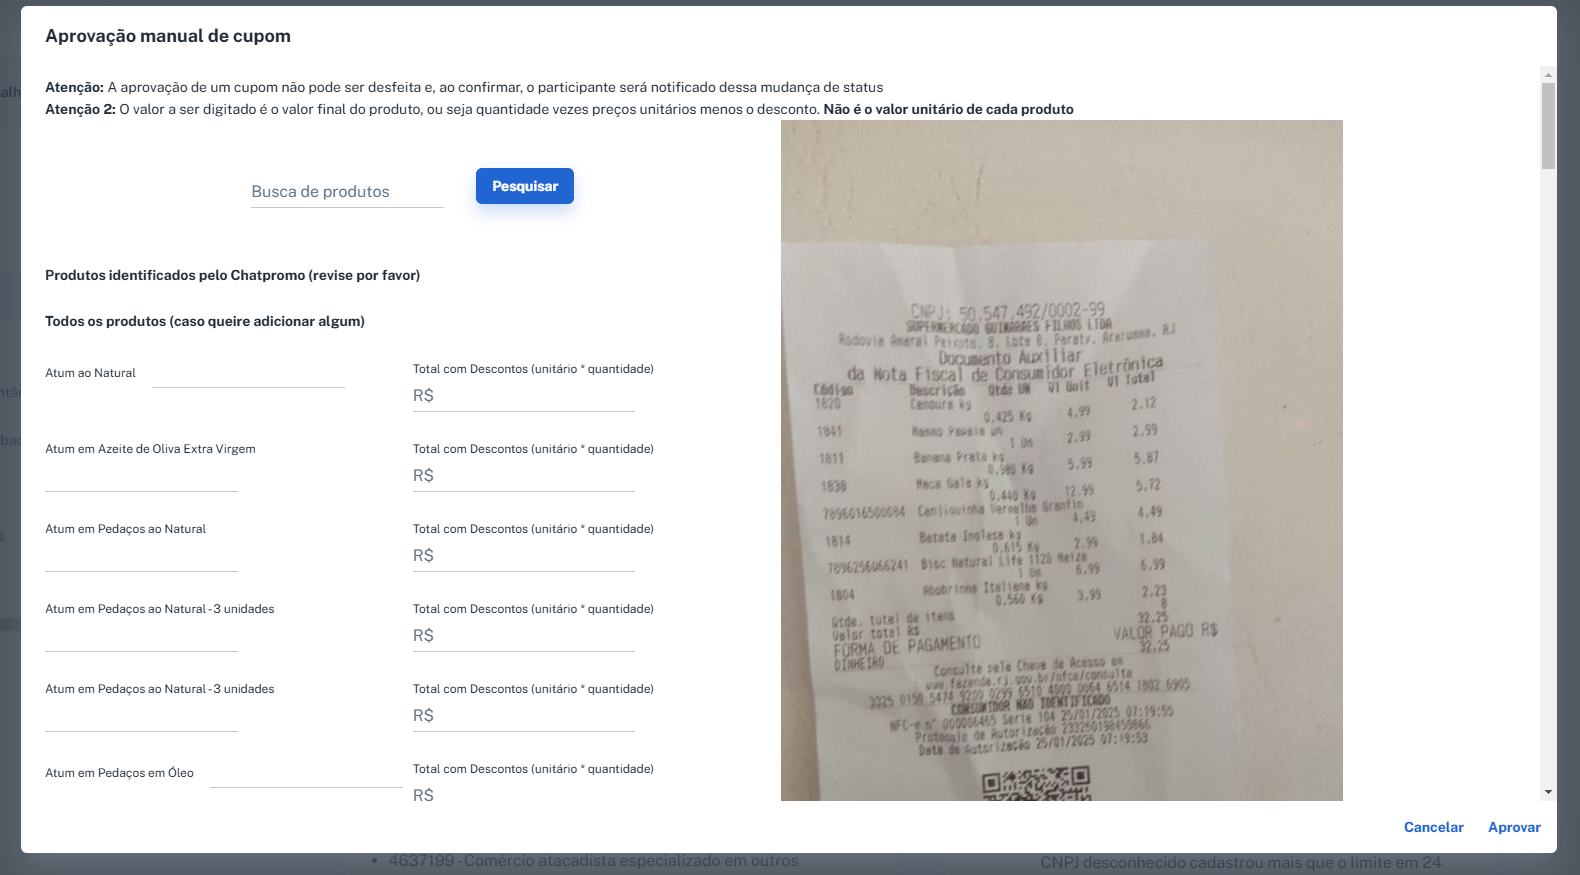The width and height of the screenshot is (1580, 875).
Task: Click the Aprovar button
Action: 1514,827
